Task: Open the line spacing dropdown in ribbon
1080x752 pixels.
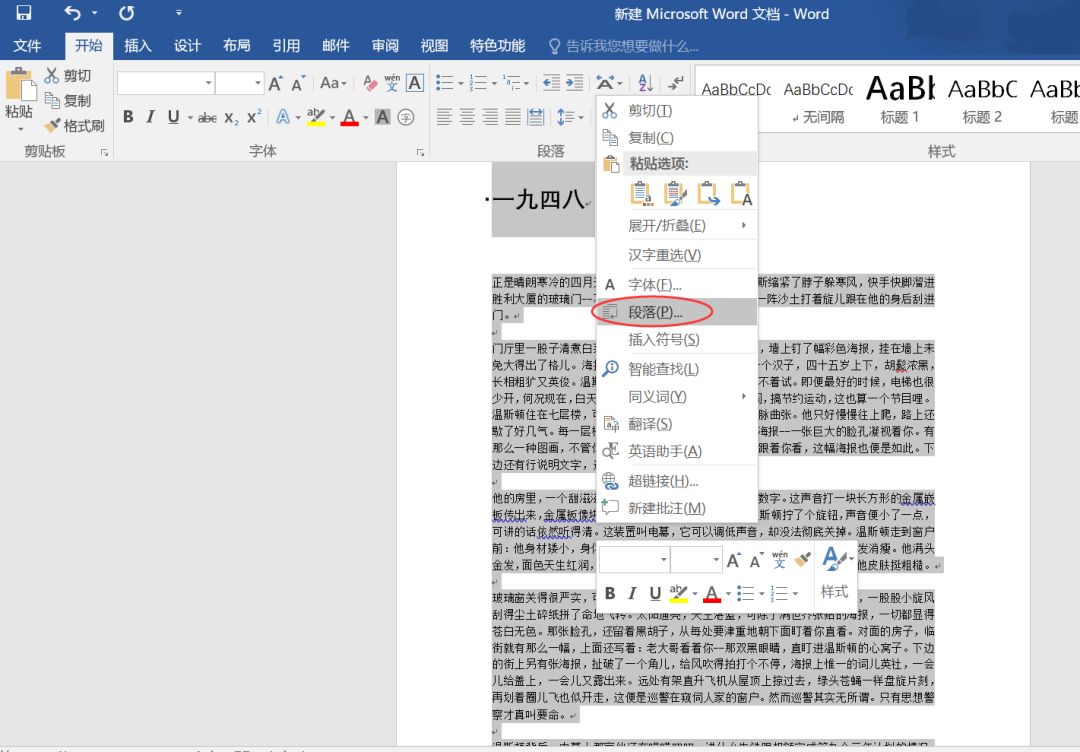Action: tap(570, 117)
